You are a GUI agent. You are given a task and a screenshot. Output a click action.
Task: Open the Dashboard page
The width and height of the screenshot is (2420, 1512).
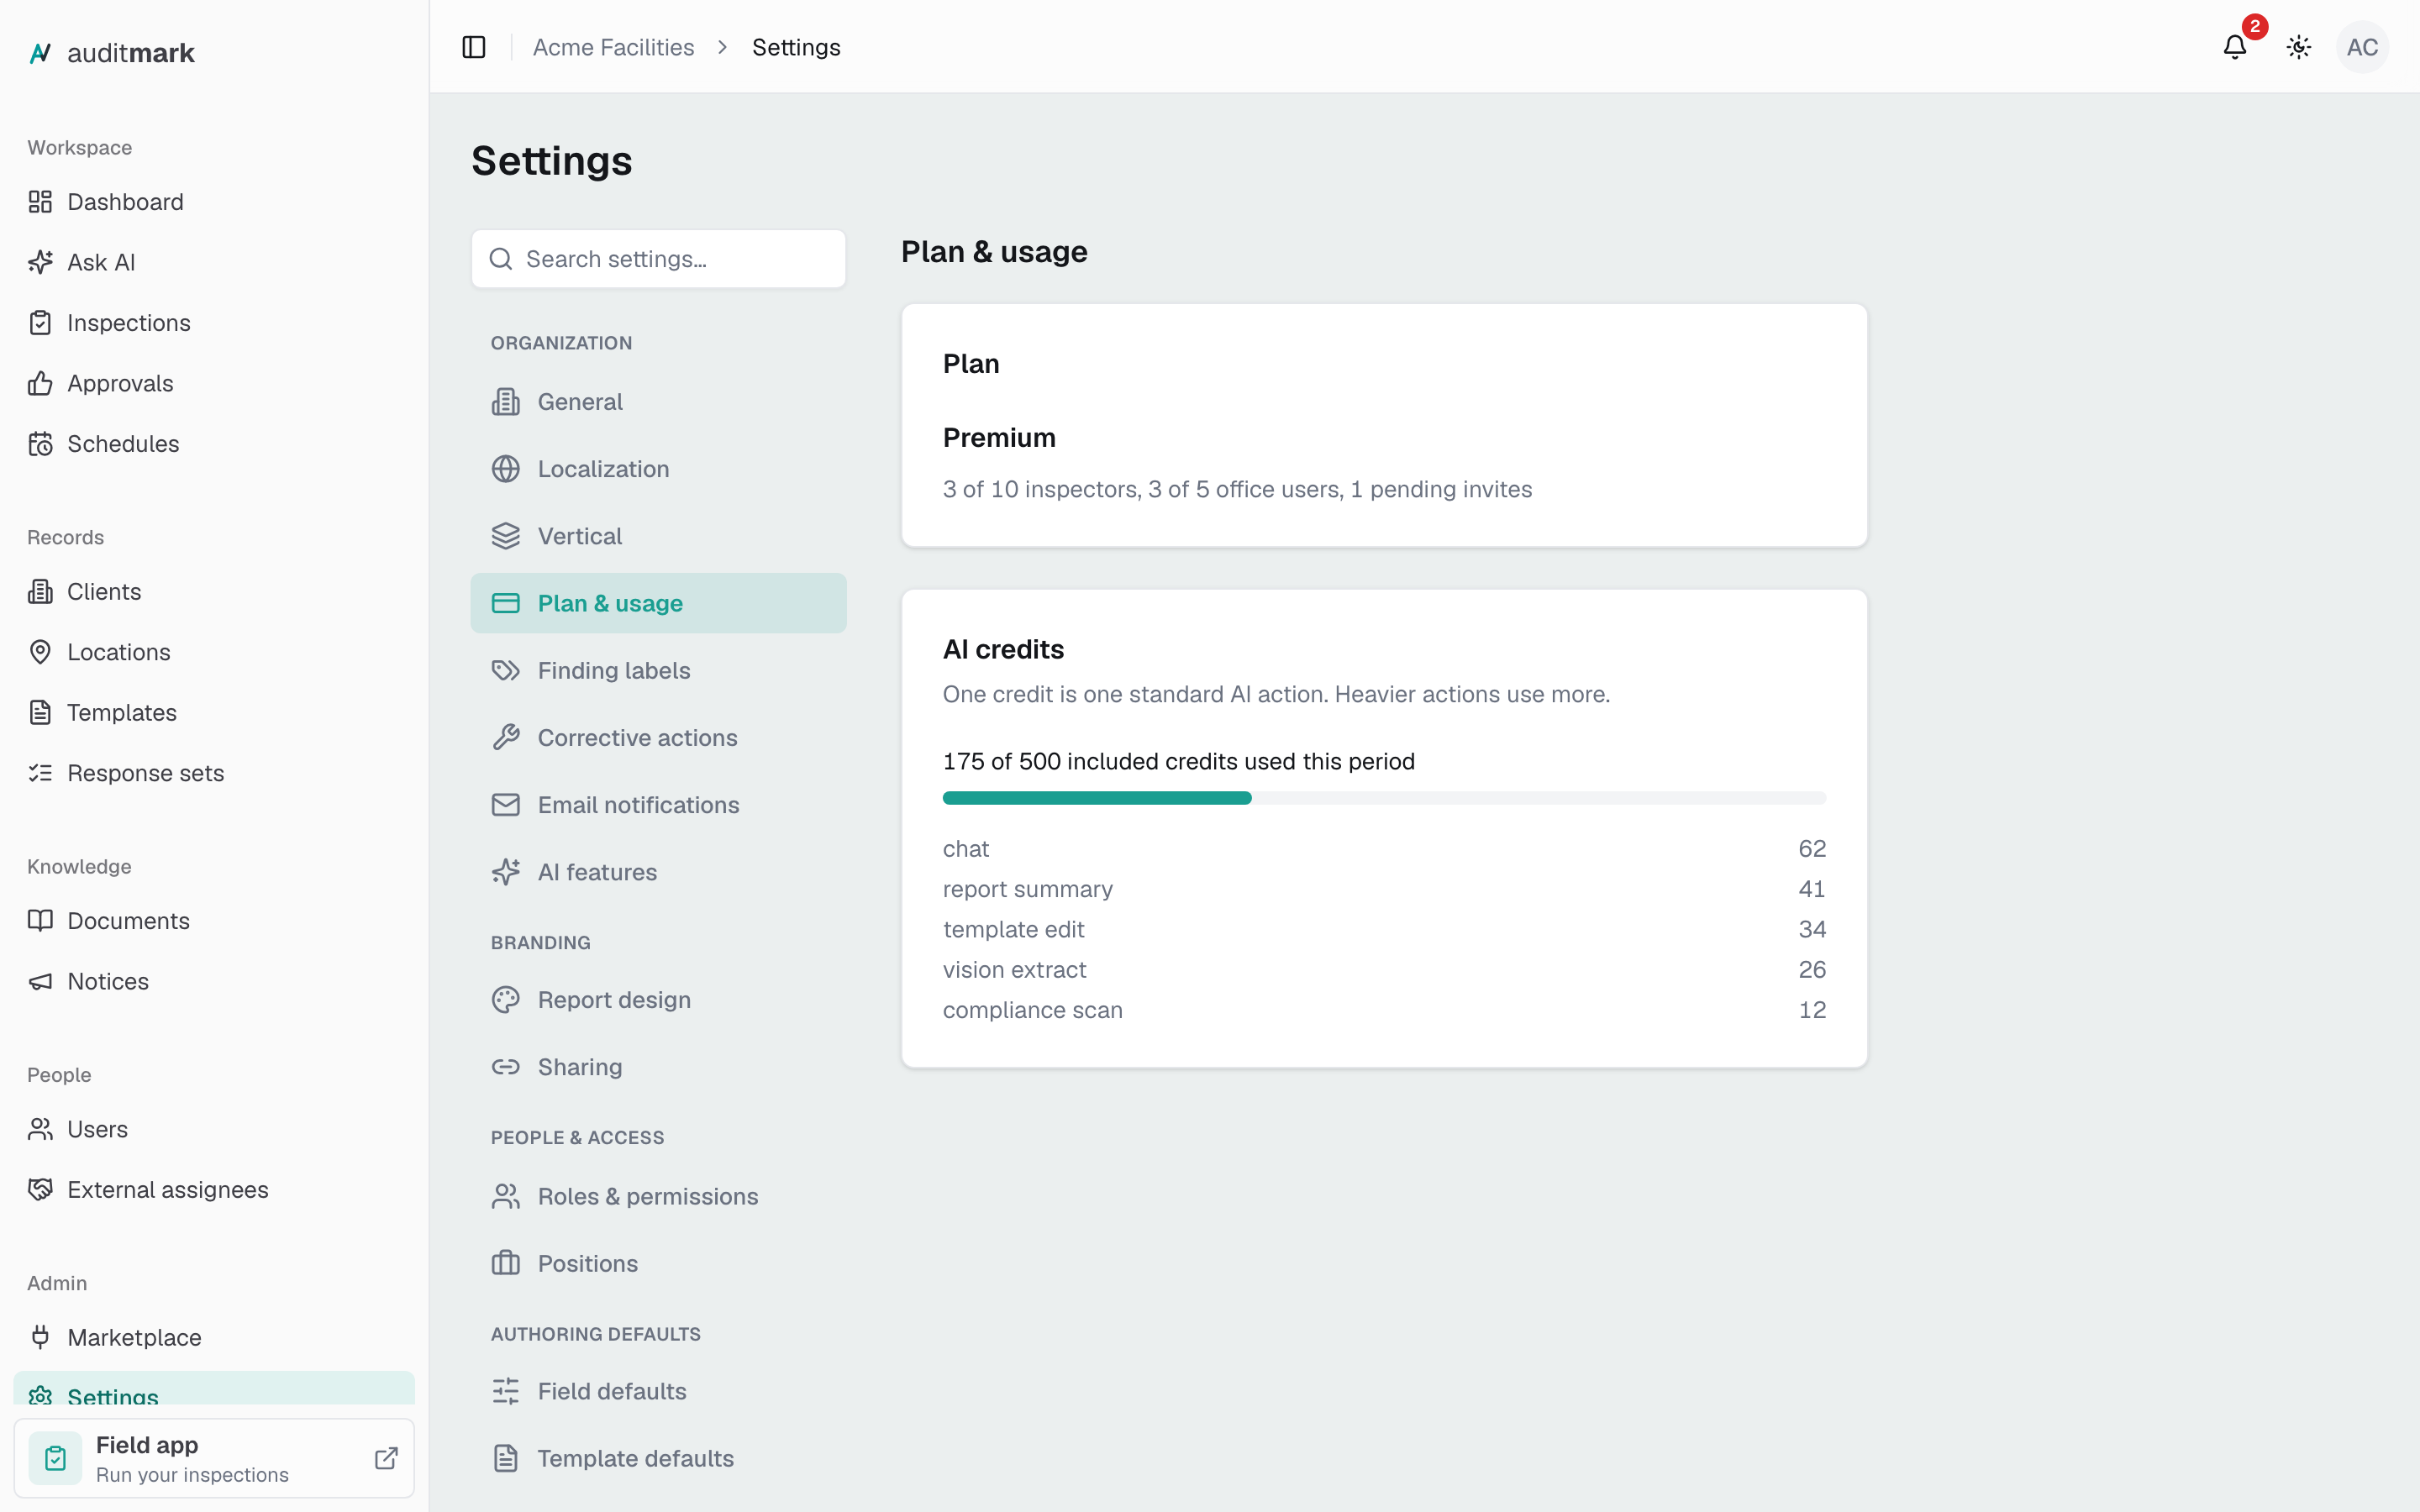pyautogui.click(x=214, y=202)
